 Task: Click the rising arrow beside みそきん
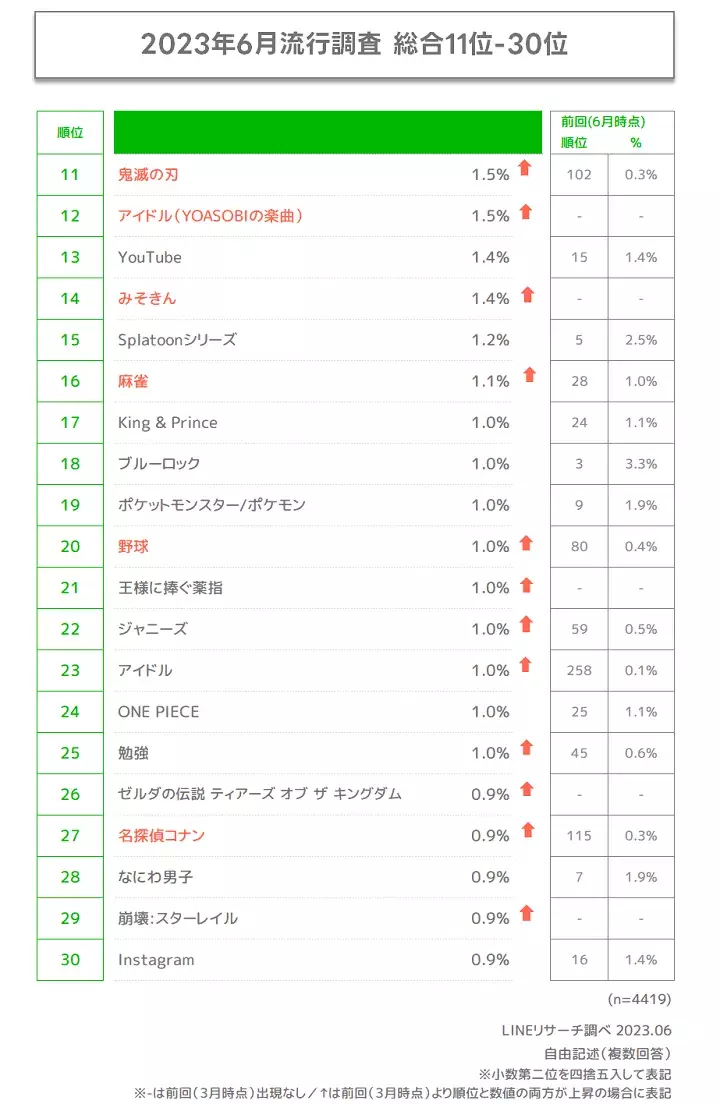[x=527, y=294]
